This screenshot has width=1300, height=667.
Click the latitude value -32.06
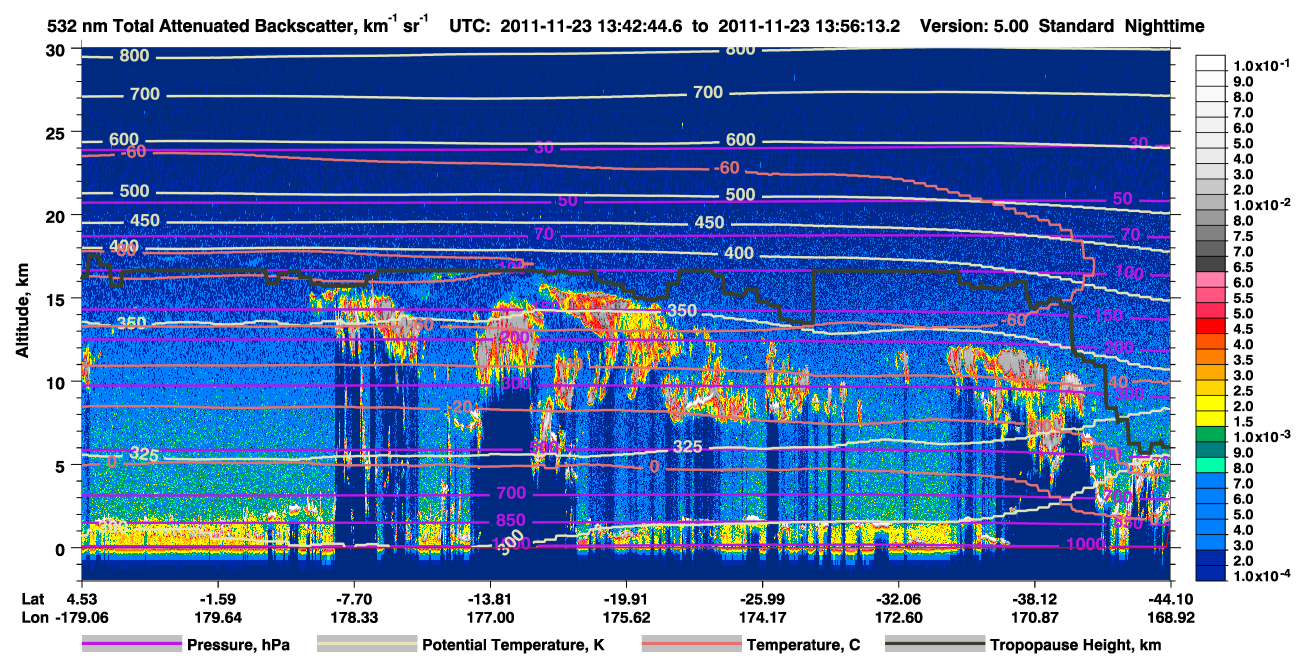point(898,598)
